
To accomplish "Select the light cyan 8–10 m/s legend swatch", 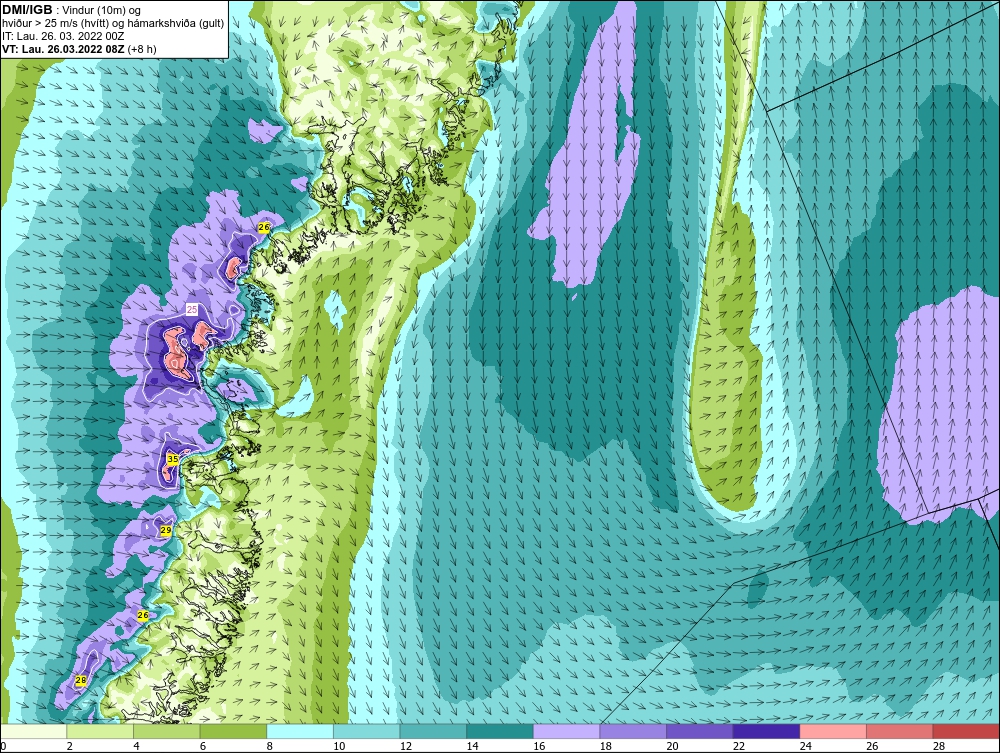I will pos(300,731).
